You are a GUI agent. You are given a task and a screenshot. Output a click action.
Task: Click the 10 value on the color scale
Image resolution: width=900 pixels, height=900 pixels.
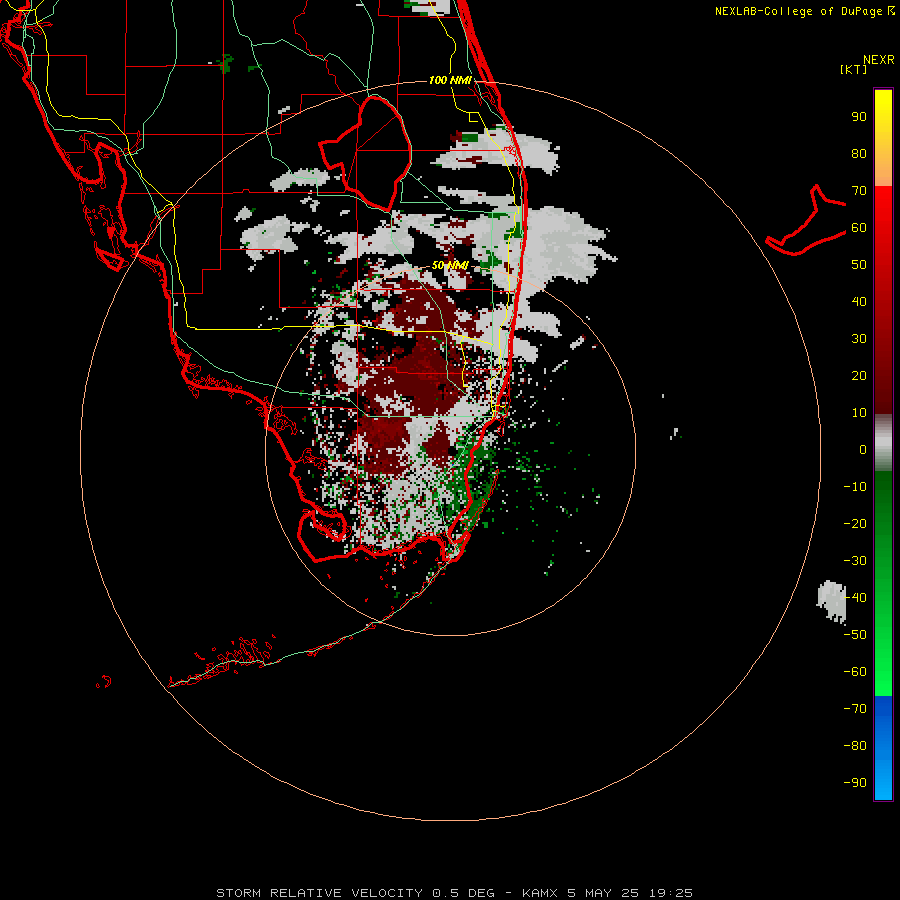pyautogui.click(x=859, y=413)
